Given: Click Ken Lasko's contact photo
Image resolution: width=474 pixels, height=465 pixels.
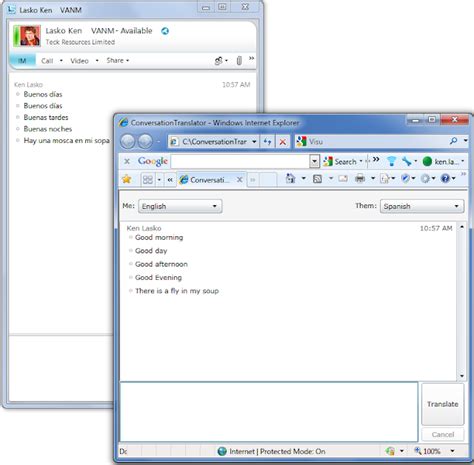Looking at the screenshot, I should click(x=30, y=36).
